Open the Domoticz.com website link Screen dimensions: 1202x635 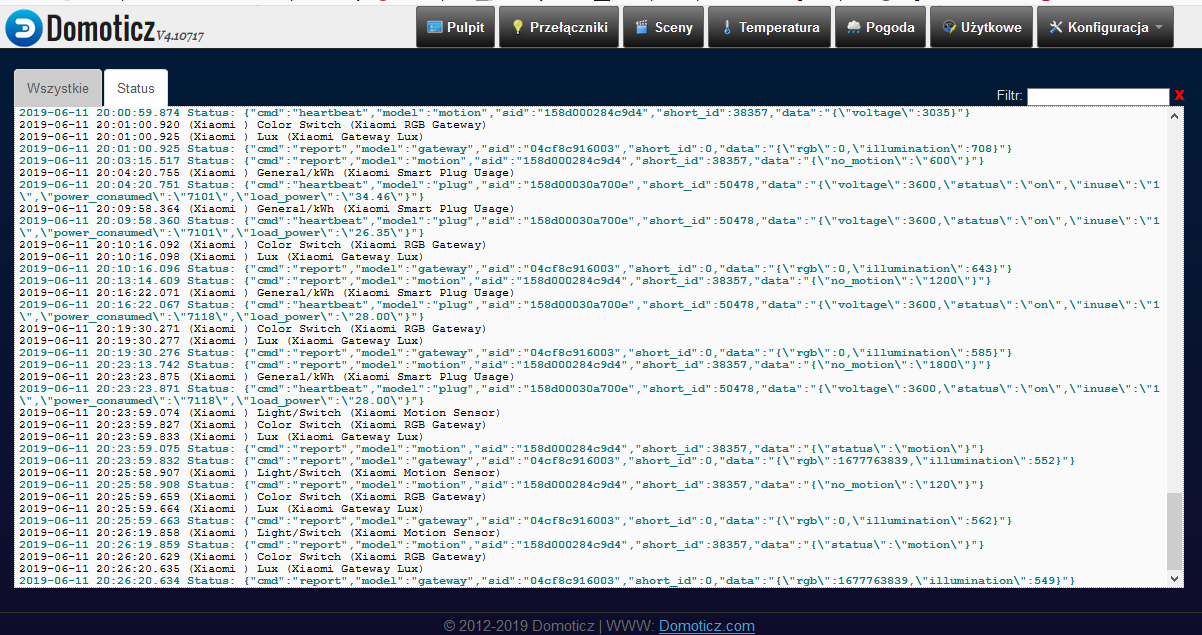click(x=706, y=626)
